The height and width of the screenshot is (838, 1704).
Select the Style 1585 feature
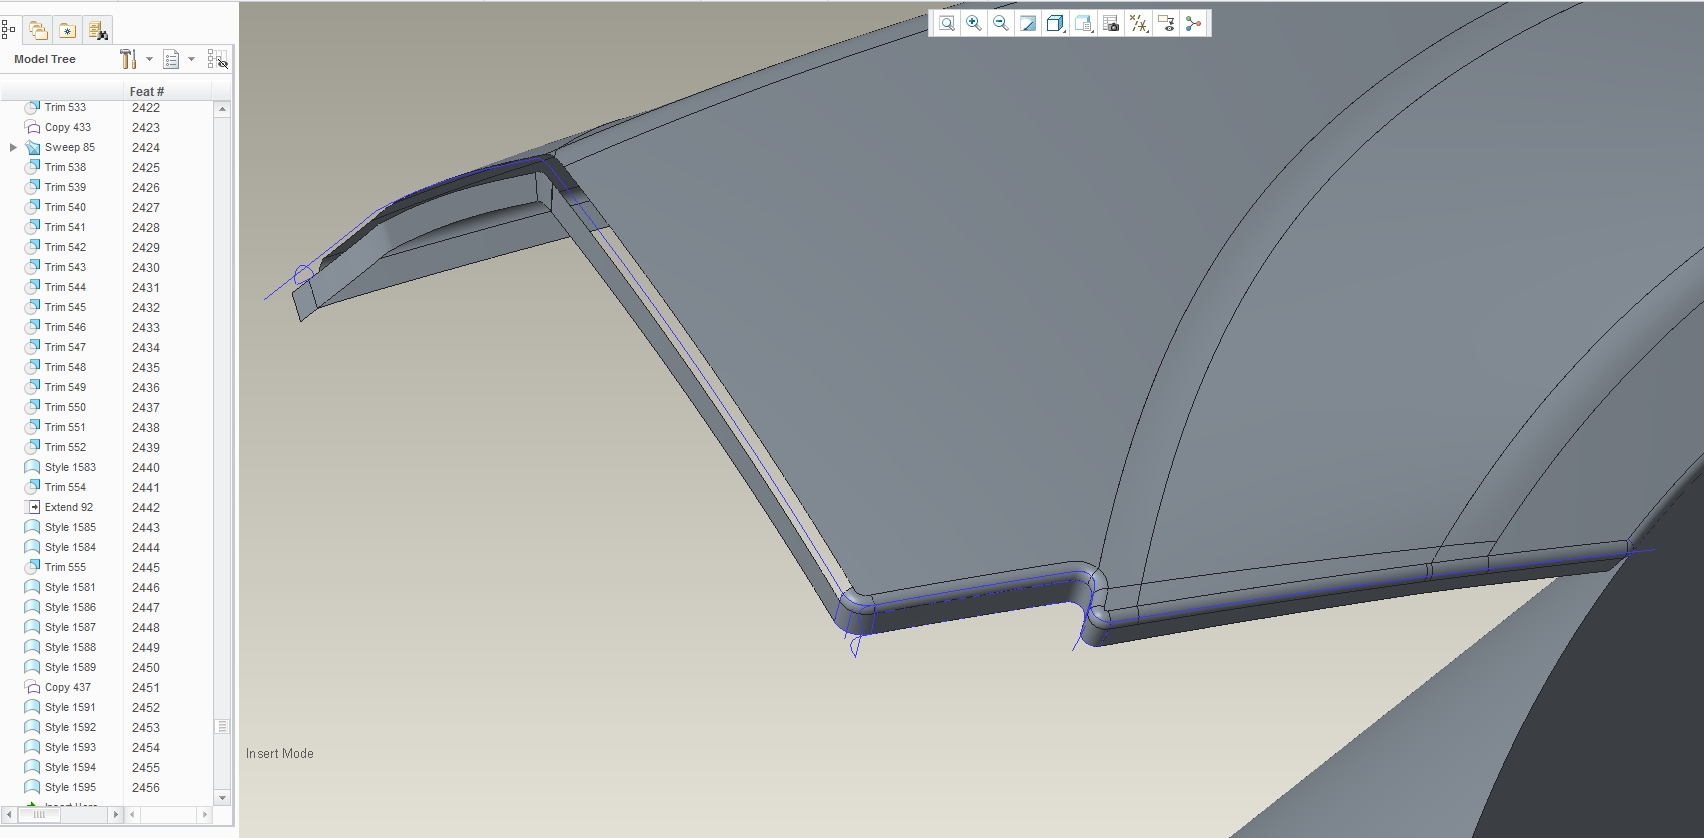[70, 527]
